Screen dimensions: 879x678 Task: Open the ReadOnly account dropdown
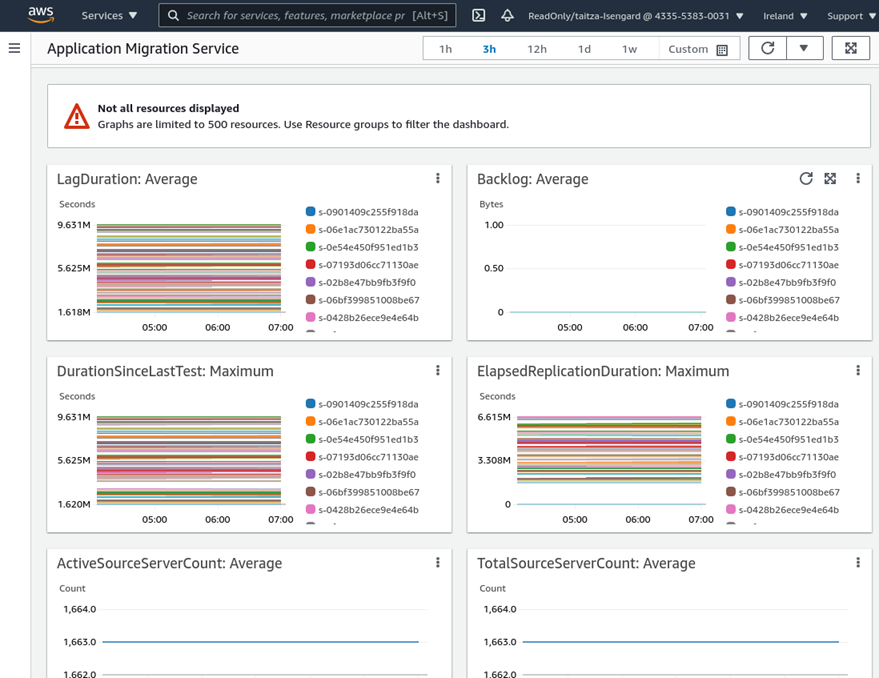point(636,16)
